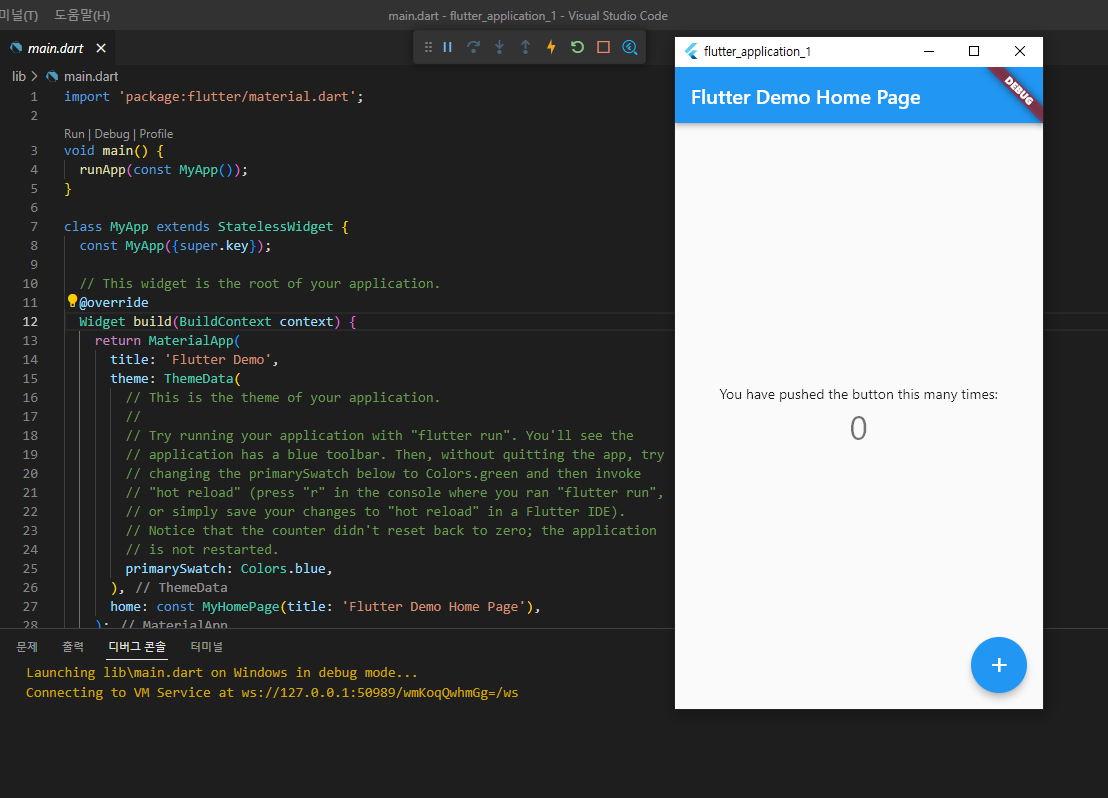1108x798 pixels.
Task: Click the Run code lens link
Action: pyautogui.click(x=74, y=134)
